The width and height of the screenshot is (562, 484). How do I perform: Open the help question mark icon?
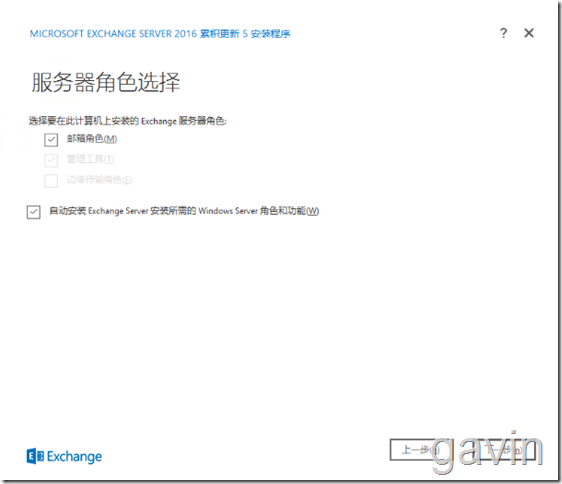click(x=503, y=33)
